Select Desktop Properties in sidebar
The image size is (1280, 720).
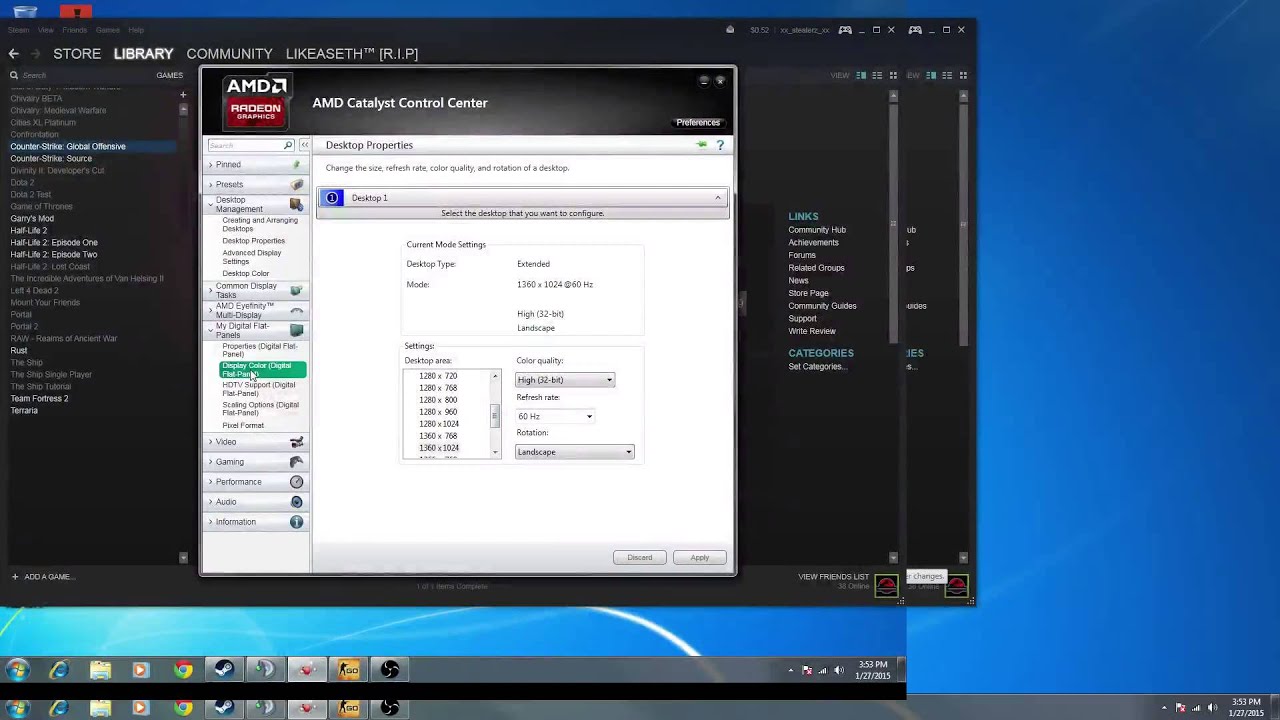tap(253, 241)
